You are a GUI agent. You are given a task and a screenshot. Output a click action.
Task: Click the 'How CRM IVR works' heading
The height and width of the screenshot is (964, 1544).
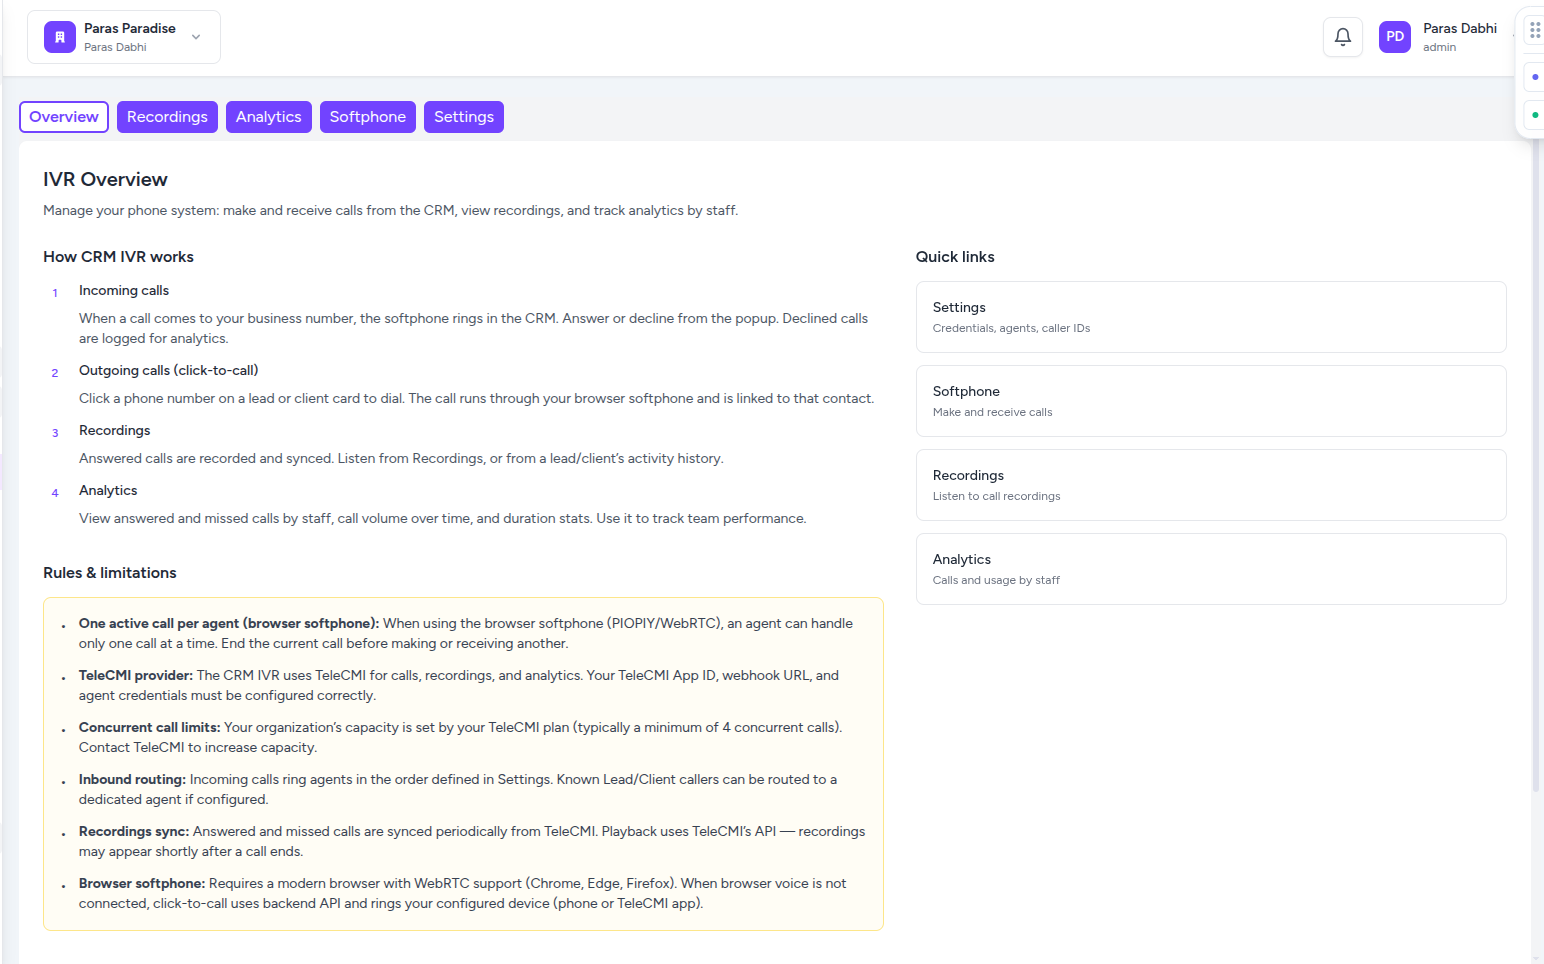tap(118, 257)
